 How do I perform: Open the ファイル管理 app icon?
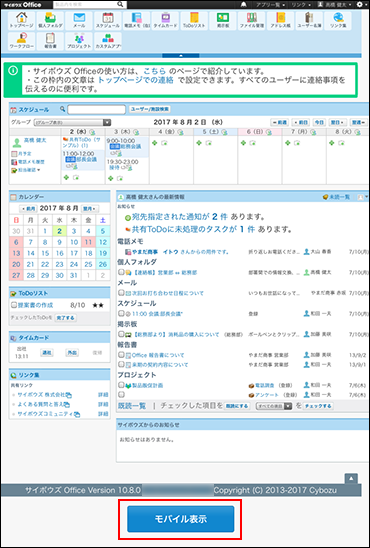pyautogui.click(x=252, y=21)
